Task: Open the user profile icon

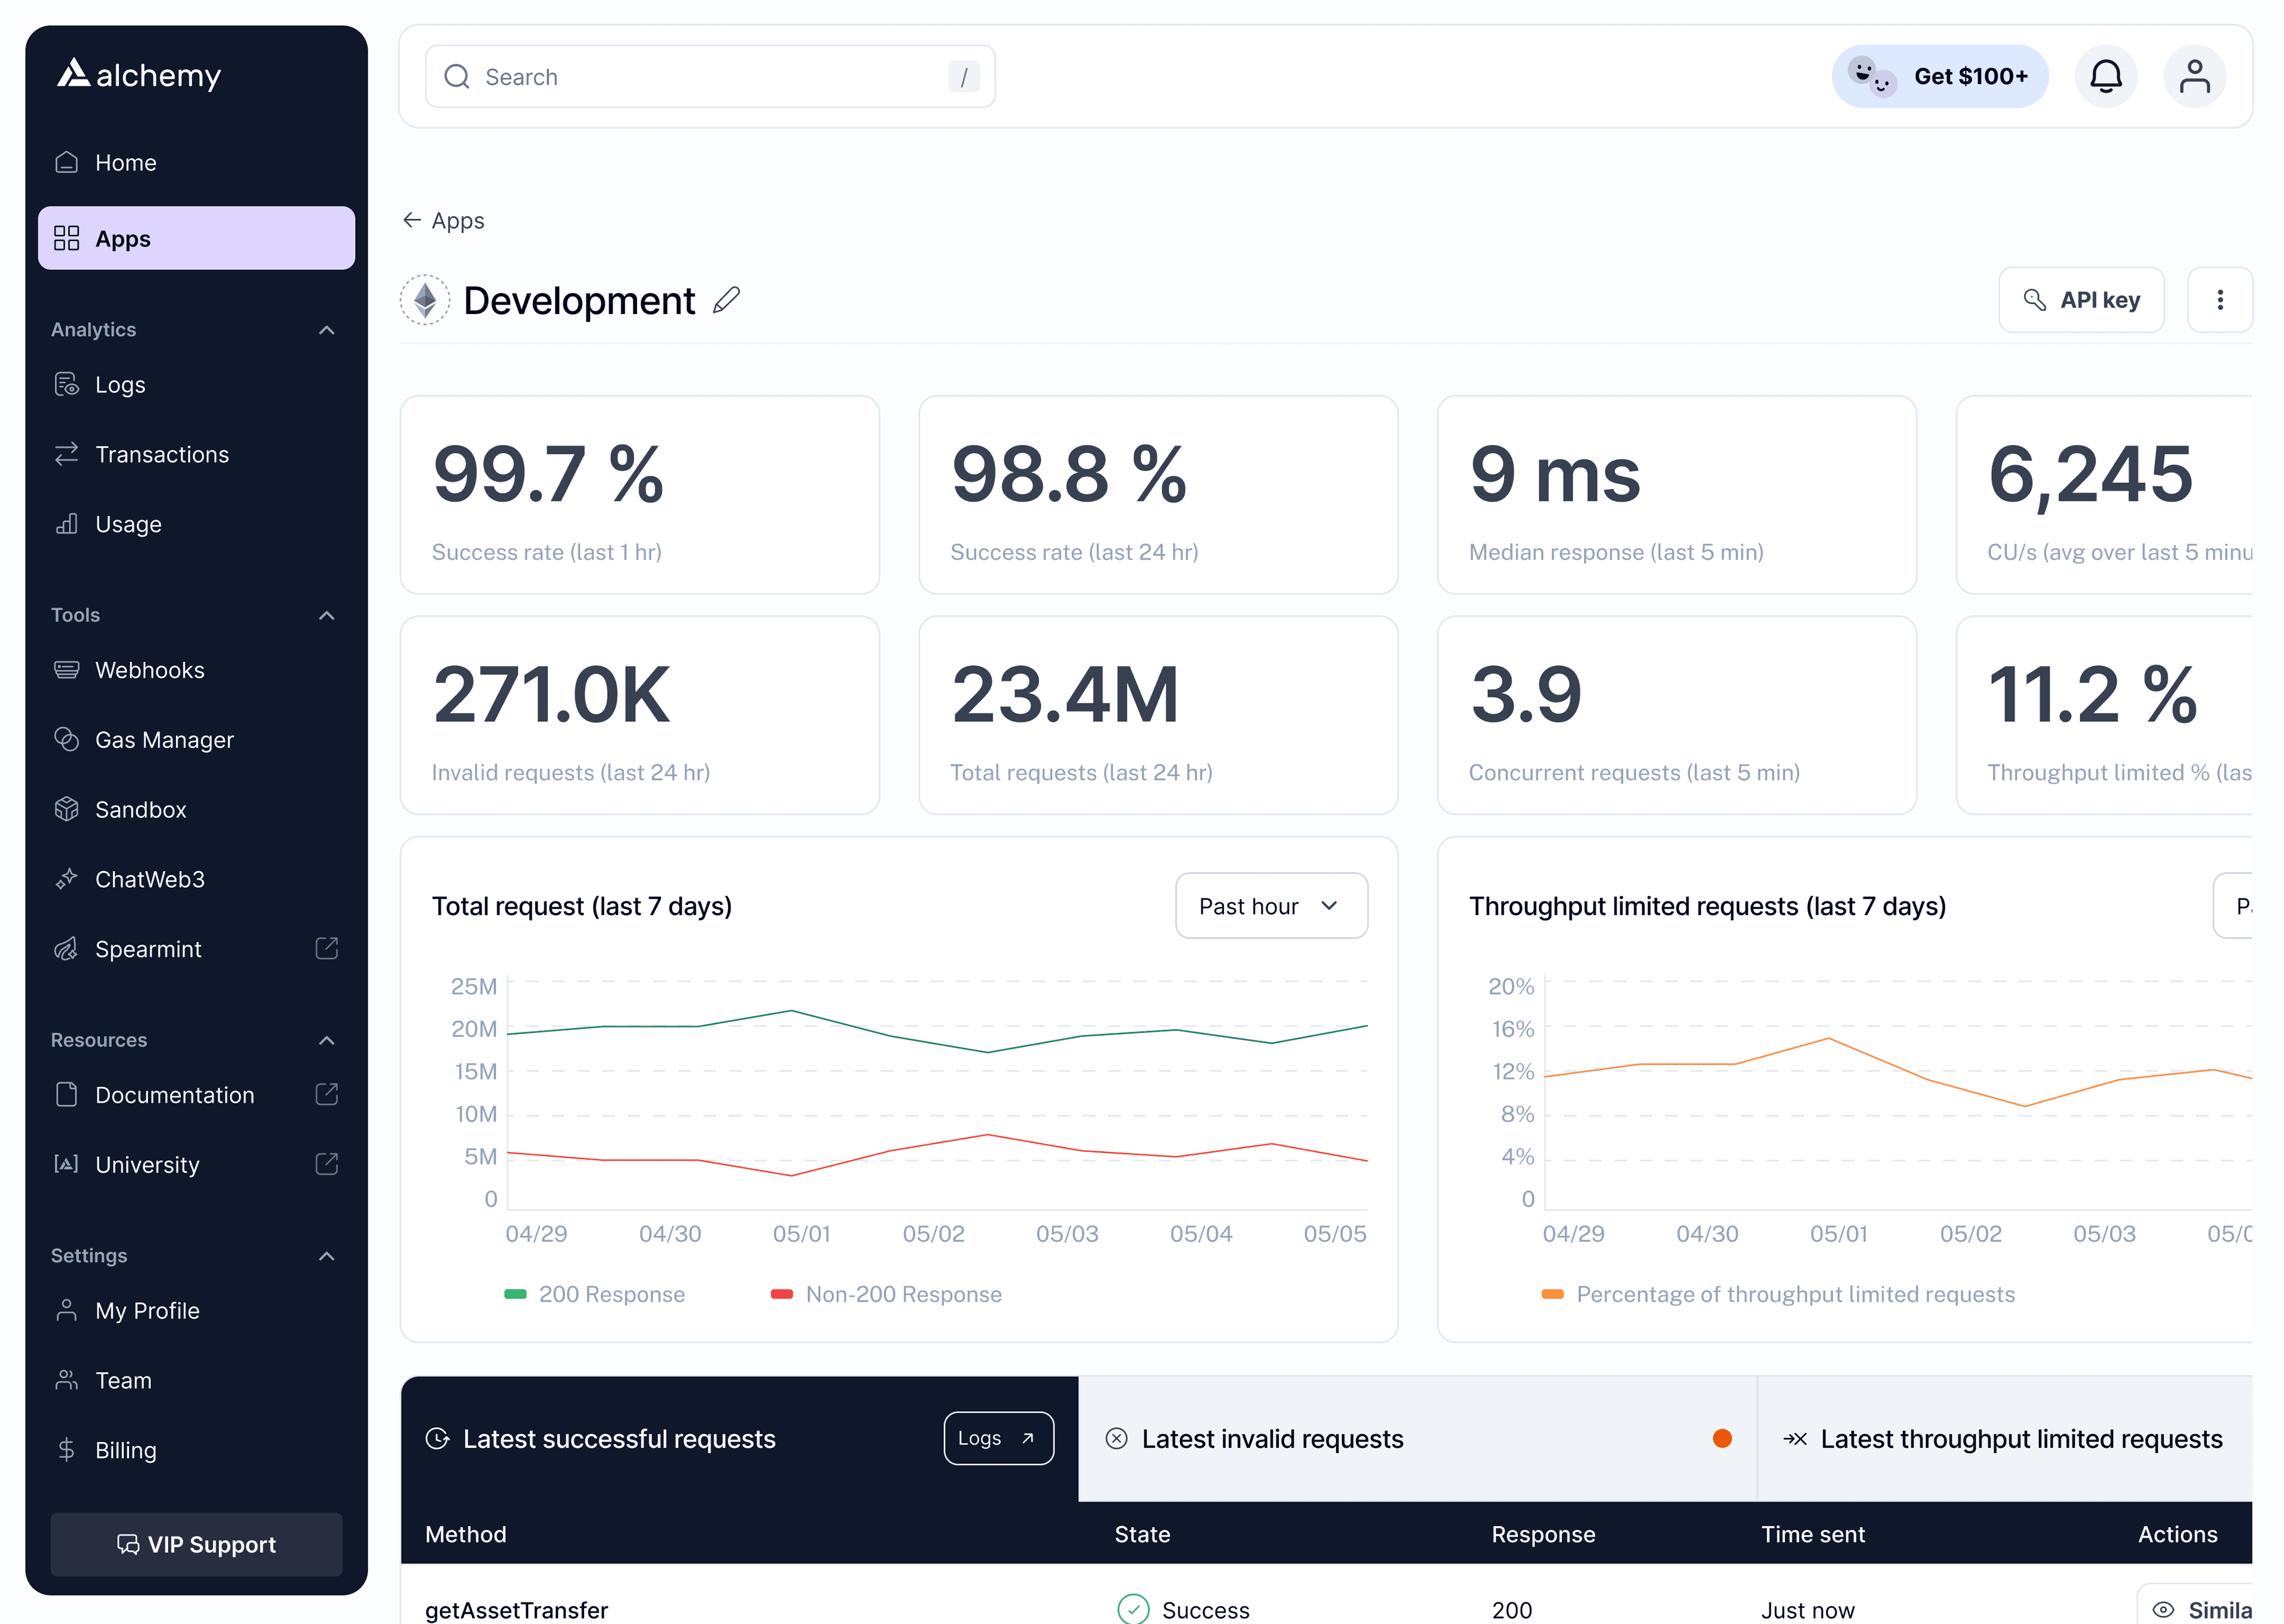Action: [x=2195, y=76]
